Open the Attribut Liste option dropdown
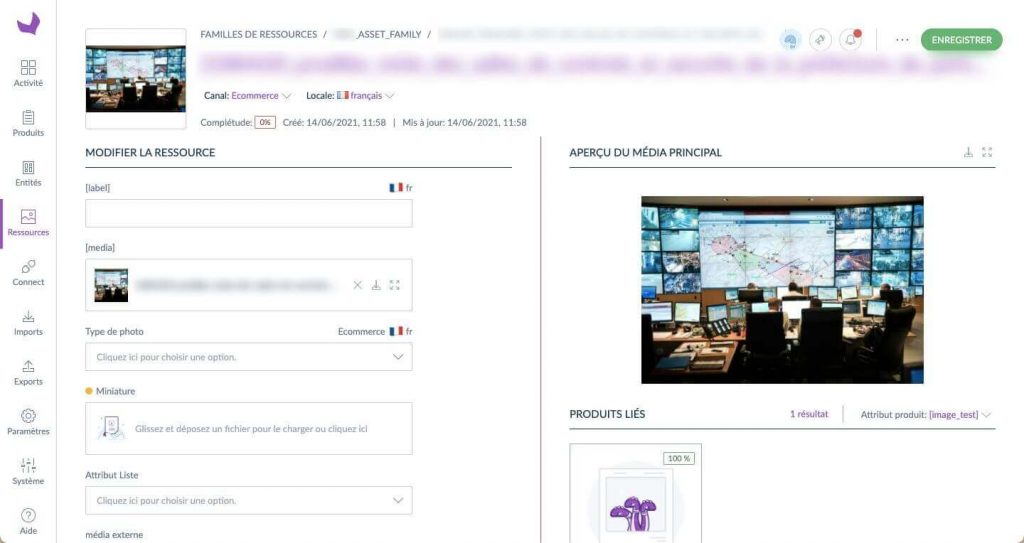The width and height of the screenshot is (1024, 543). 249,501
